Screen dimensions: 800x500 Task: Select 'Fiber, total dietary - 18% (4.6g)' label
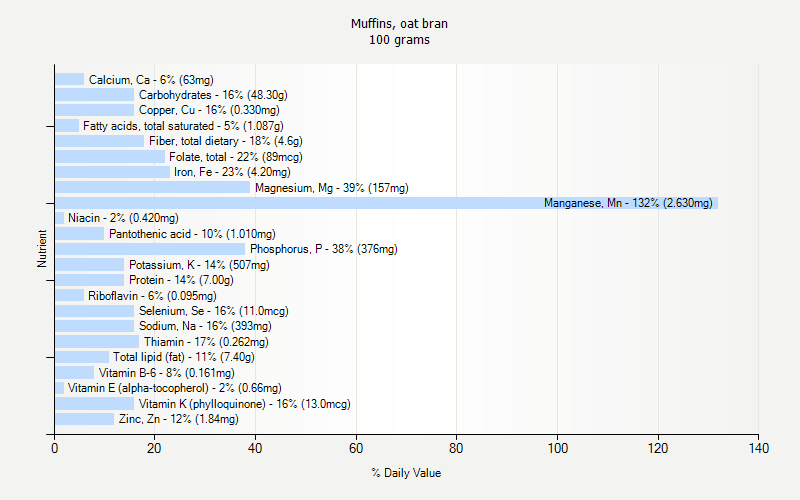[226, 141]
